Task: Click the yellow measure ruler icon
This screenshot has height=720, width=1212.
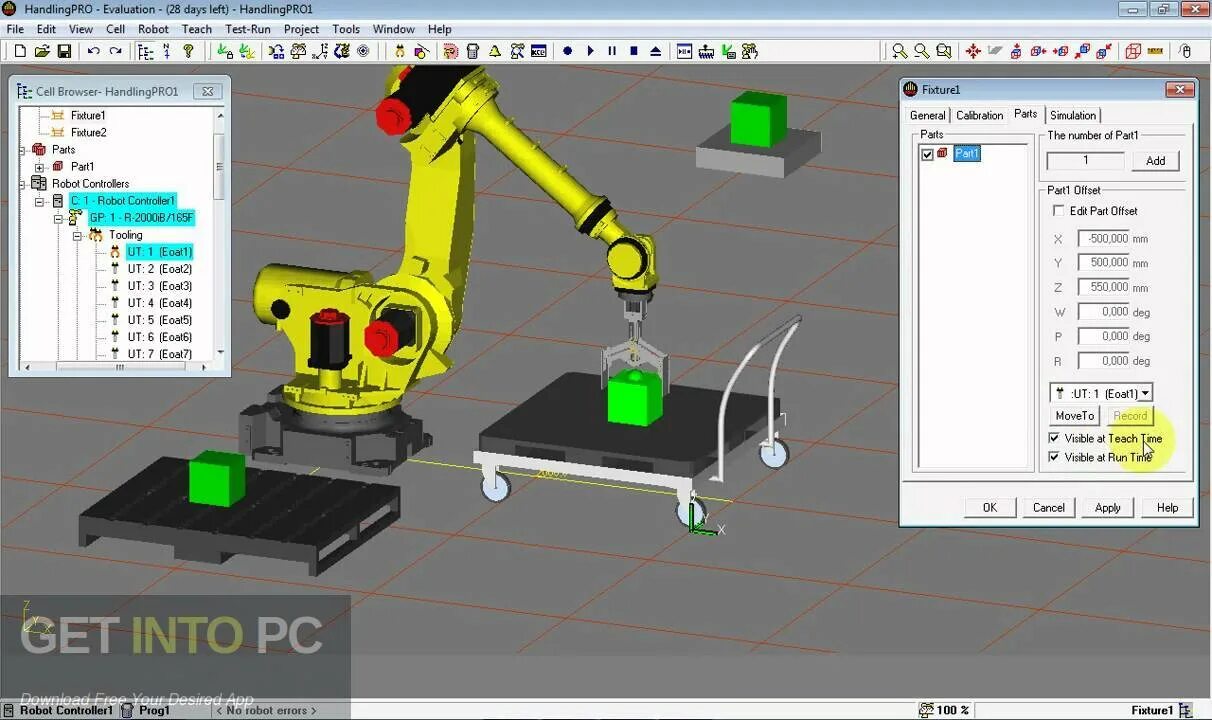Action: click(x=1155, y=51)
